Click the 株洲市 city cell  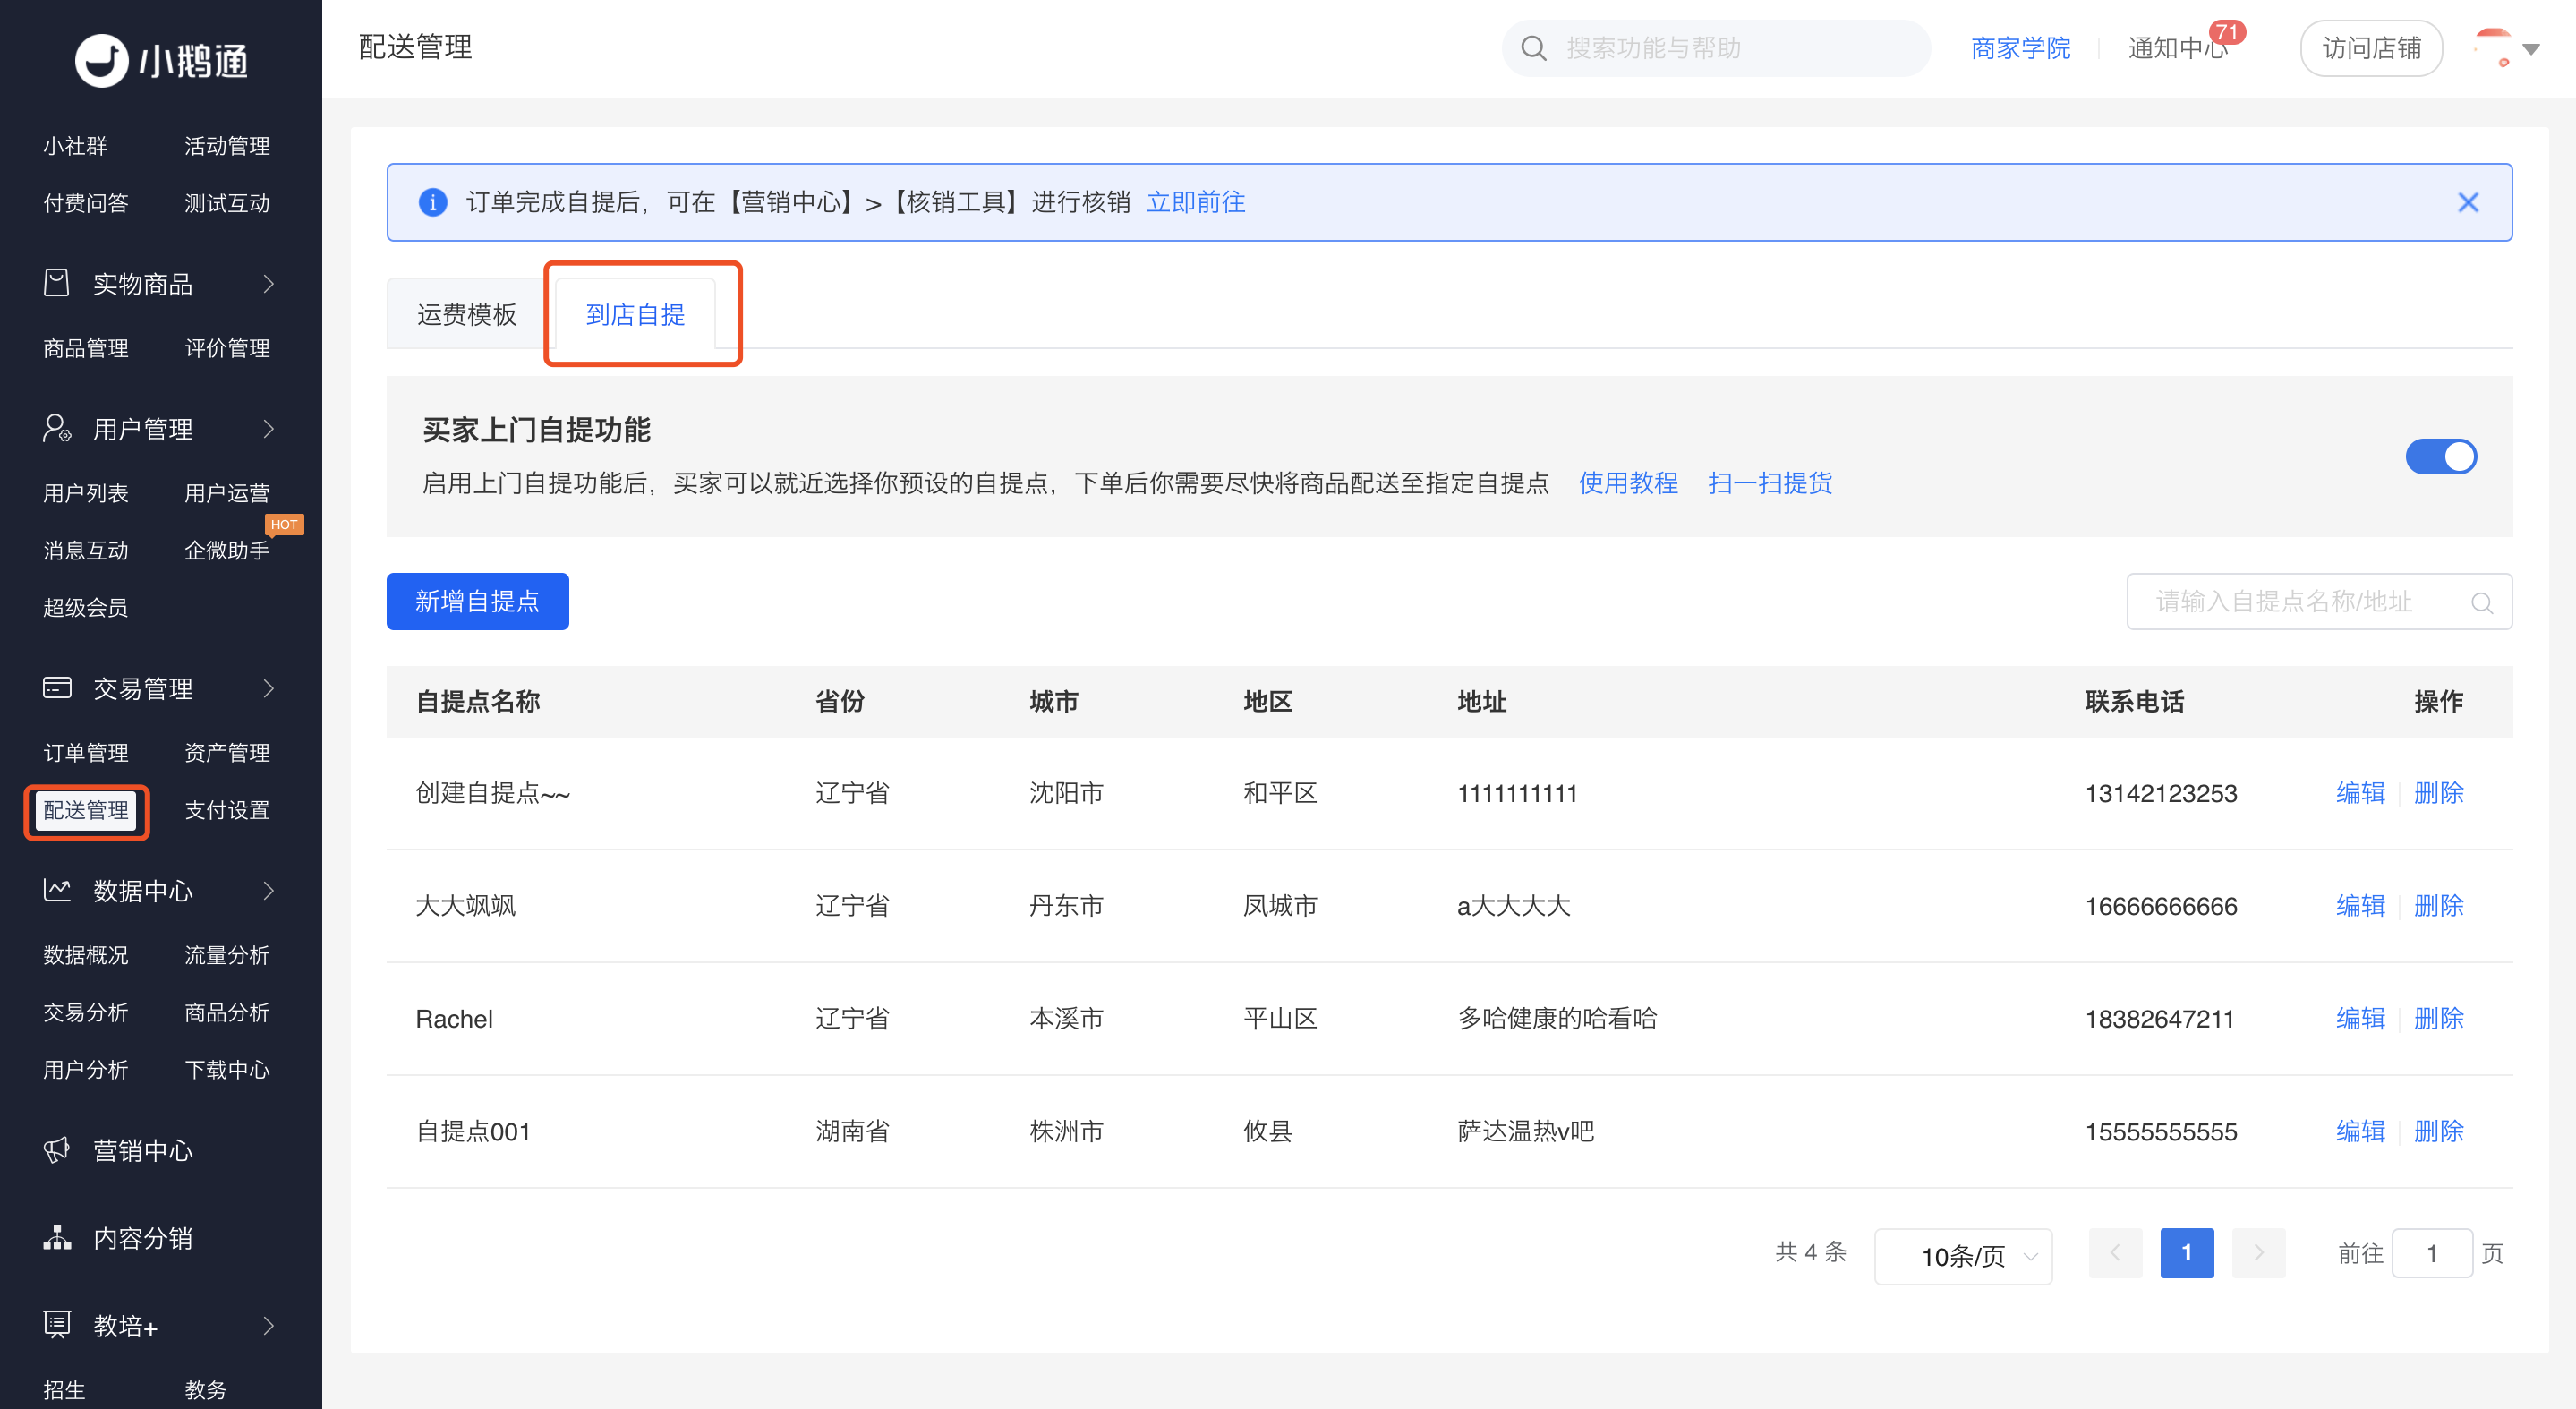[x=1065, y=1132]
